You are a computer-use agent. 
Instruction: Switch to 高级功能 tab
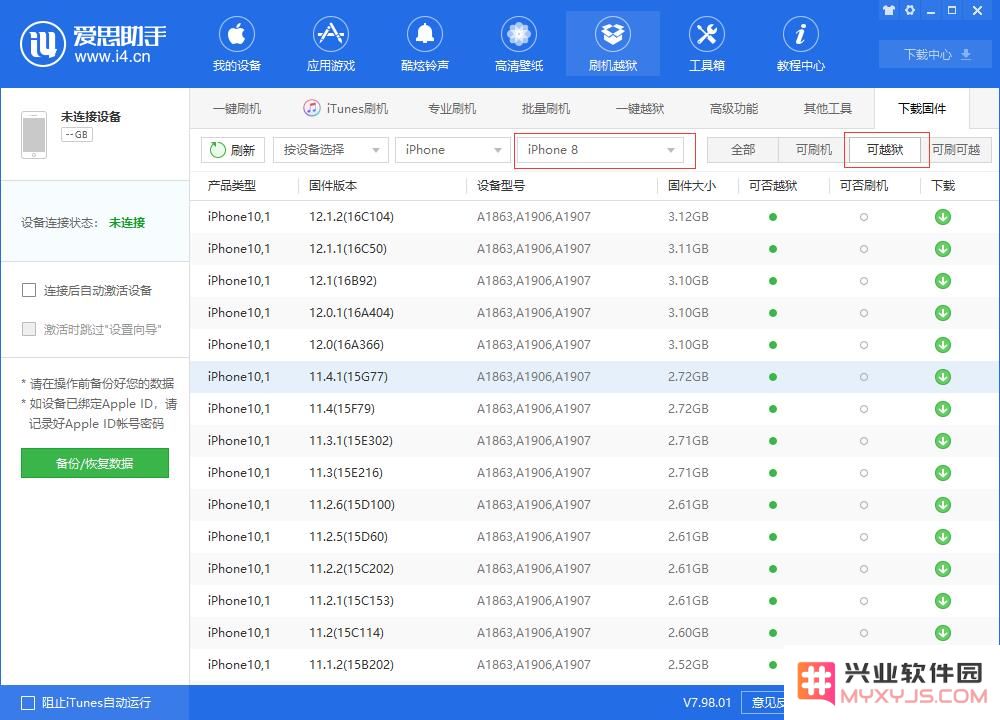point(734,108)
